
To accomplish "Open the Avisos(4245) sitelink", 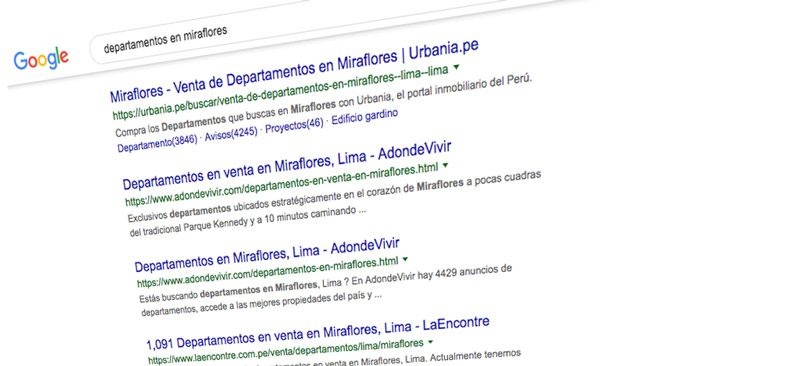I will point(232,134).
